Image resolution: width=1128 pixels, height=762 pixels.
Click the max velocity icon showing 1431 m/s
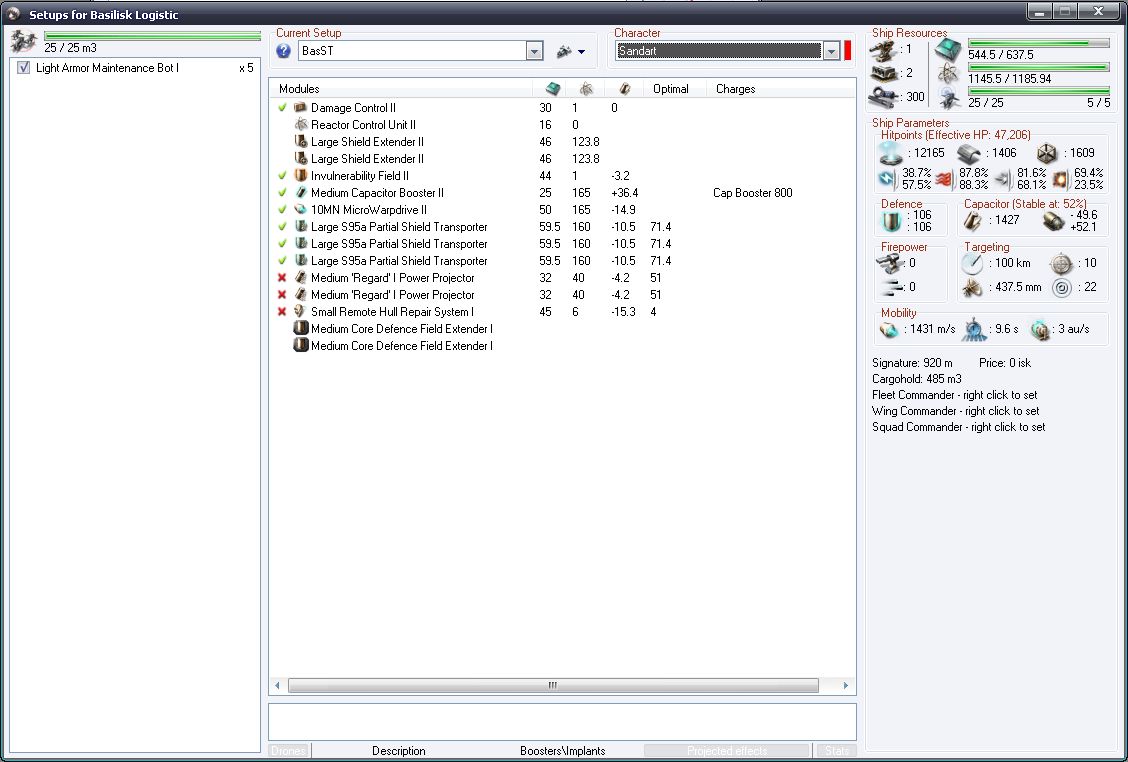(x=889, y=330)
